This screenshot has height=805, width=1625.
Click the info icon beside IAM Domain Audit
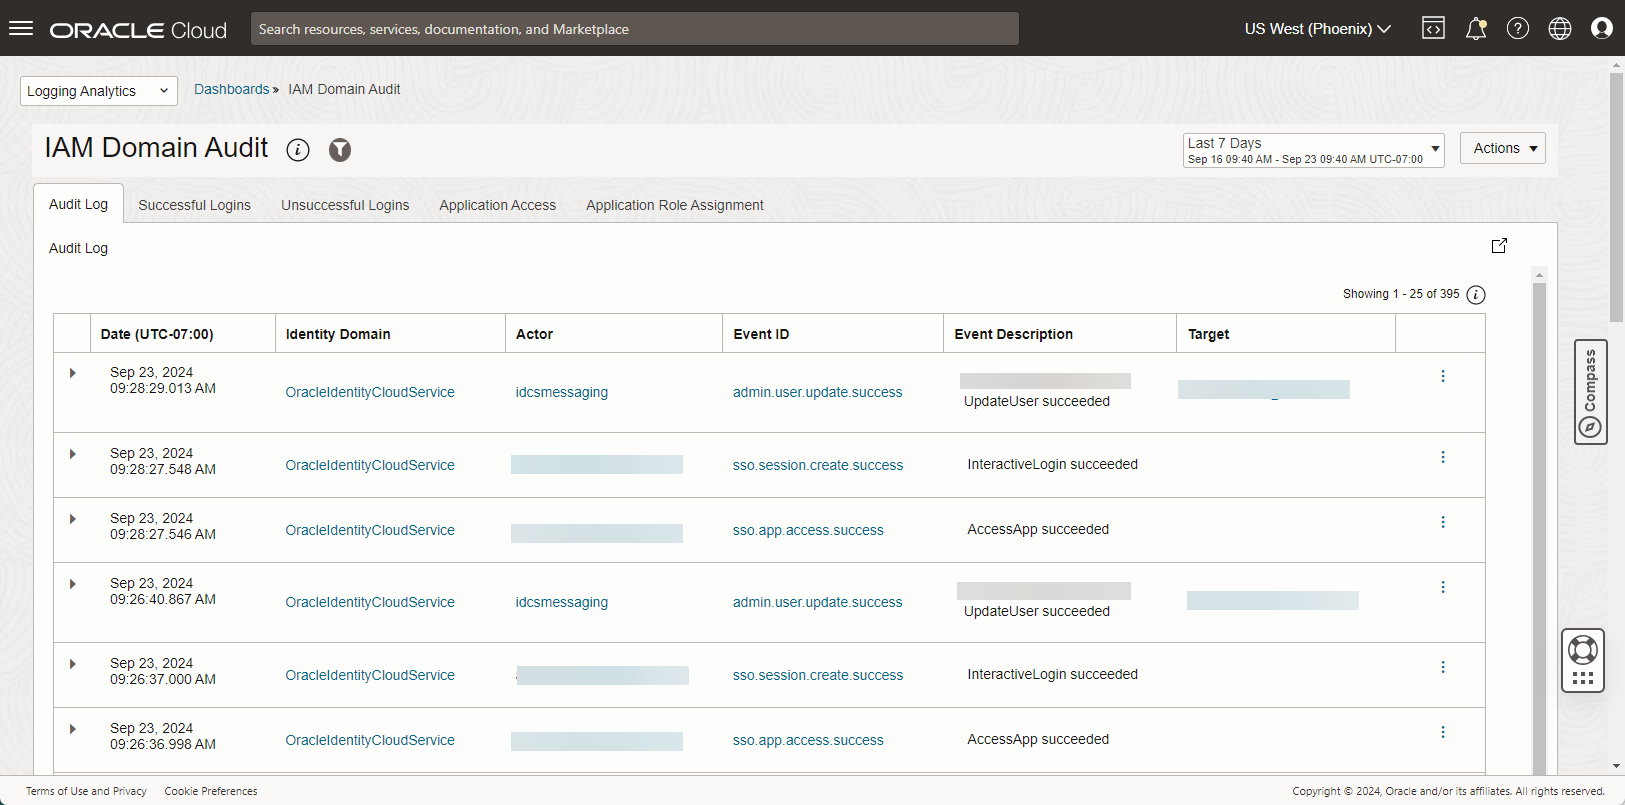(x=298, y=150)
